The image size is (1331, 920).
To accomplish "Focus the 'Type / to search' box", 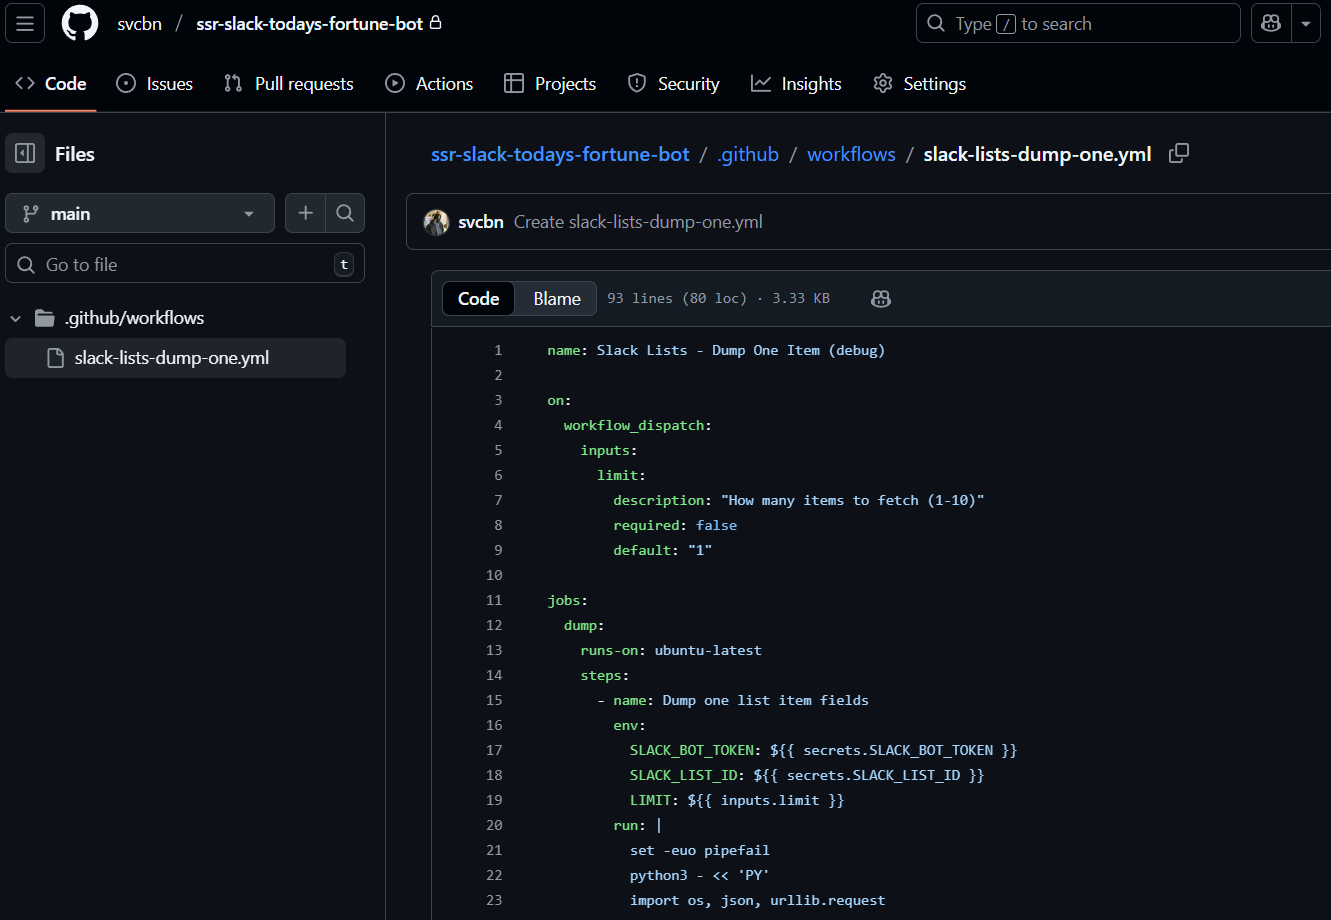I will [1078, 23].
